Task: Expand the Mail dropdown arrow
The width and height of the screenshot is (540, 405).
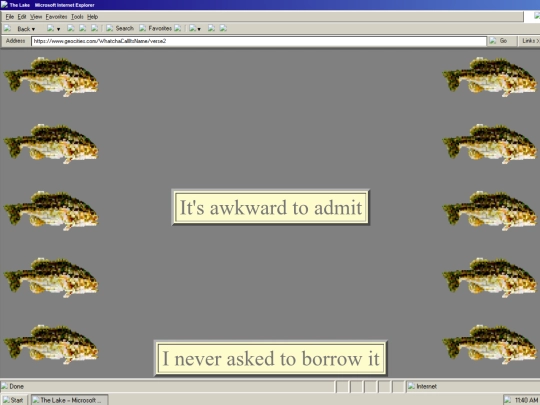Action: [199, 29]
